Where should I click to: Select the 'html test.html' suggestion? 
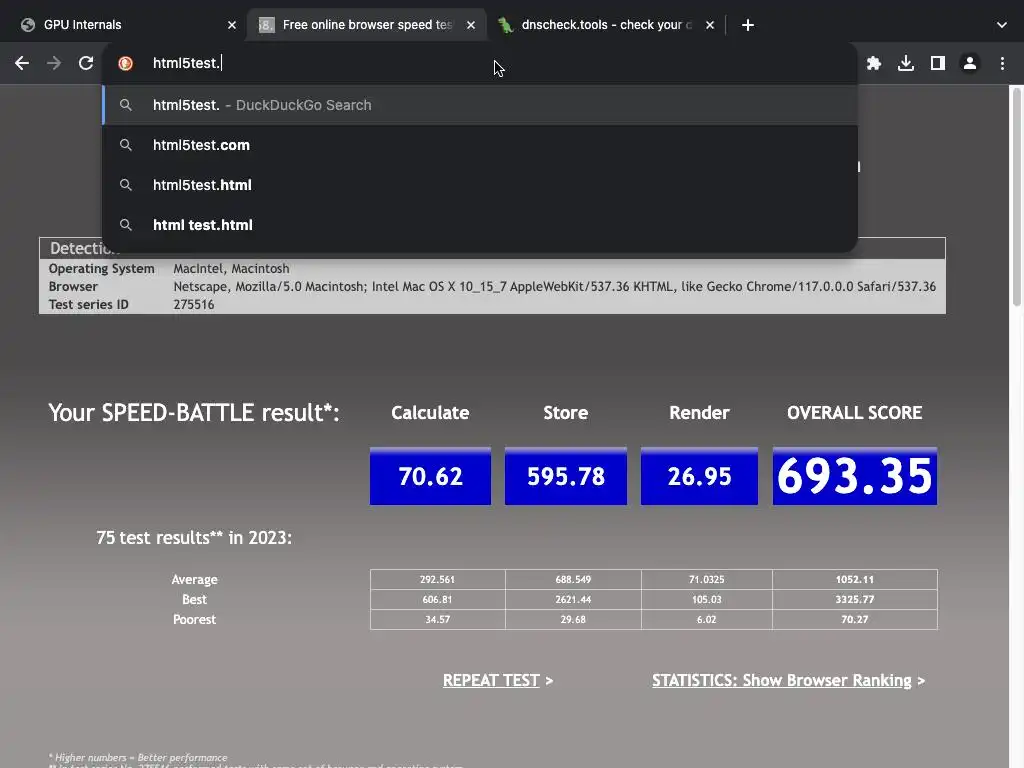[x=480, y=225]
